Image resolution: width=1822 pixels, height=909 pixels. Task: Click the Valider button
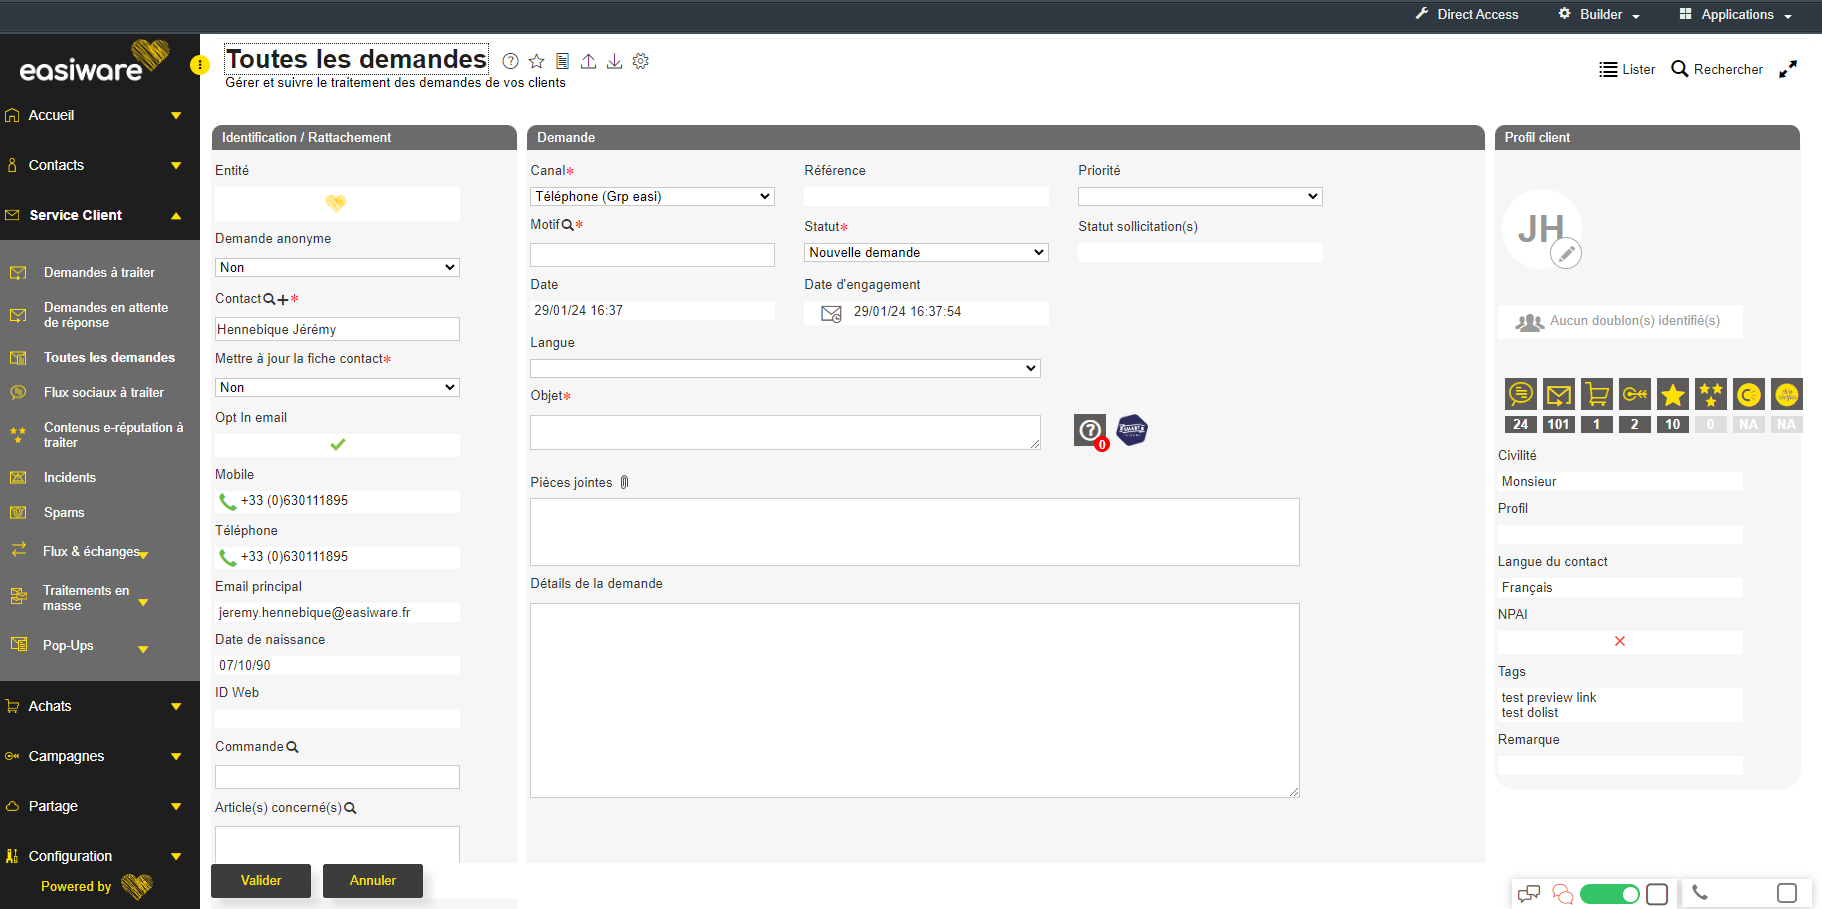tap(261, 880)
